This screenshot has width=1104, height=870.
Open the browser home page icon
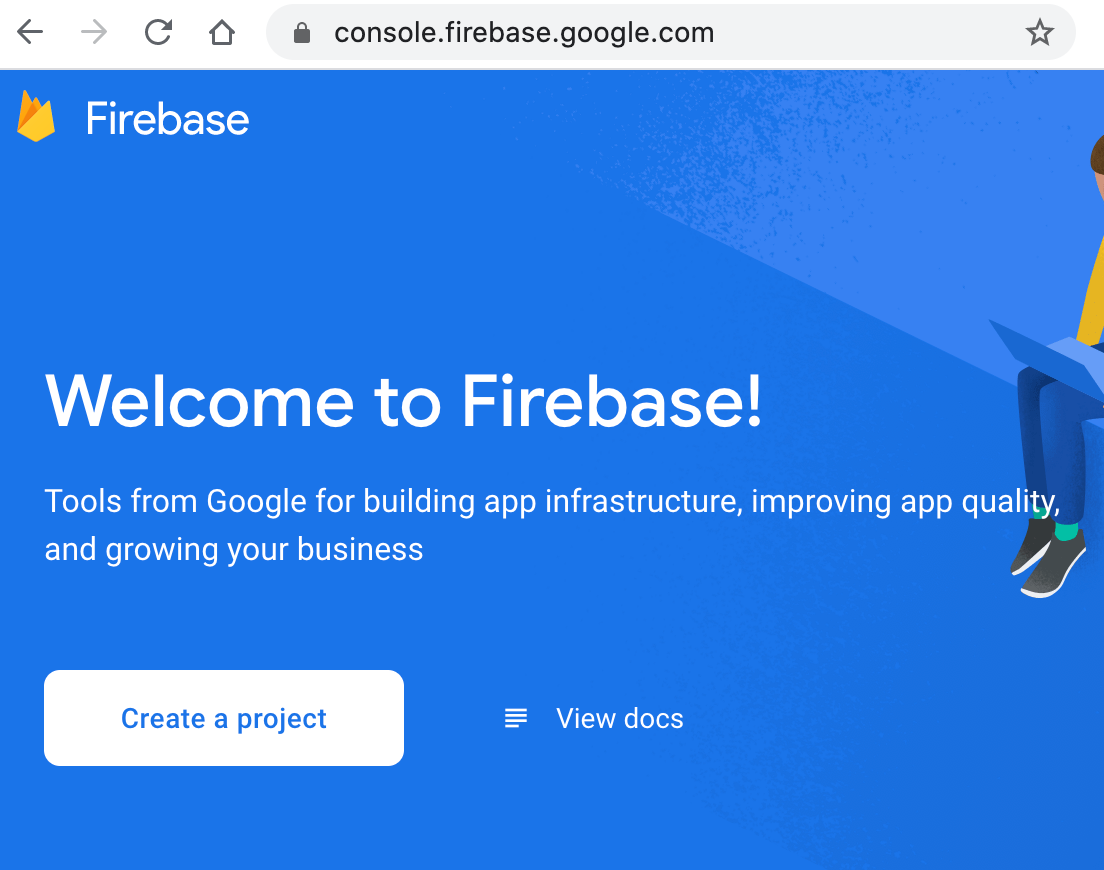coord(222,32)
